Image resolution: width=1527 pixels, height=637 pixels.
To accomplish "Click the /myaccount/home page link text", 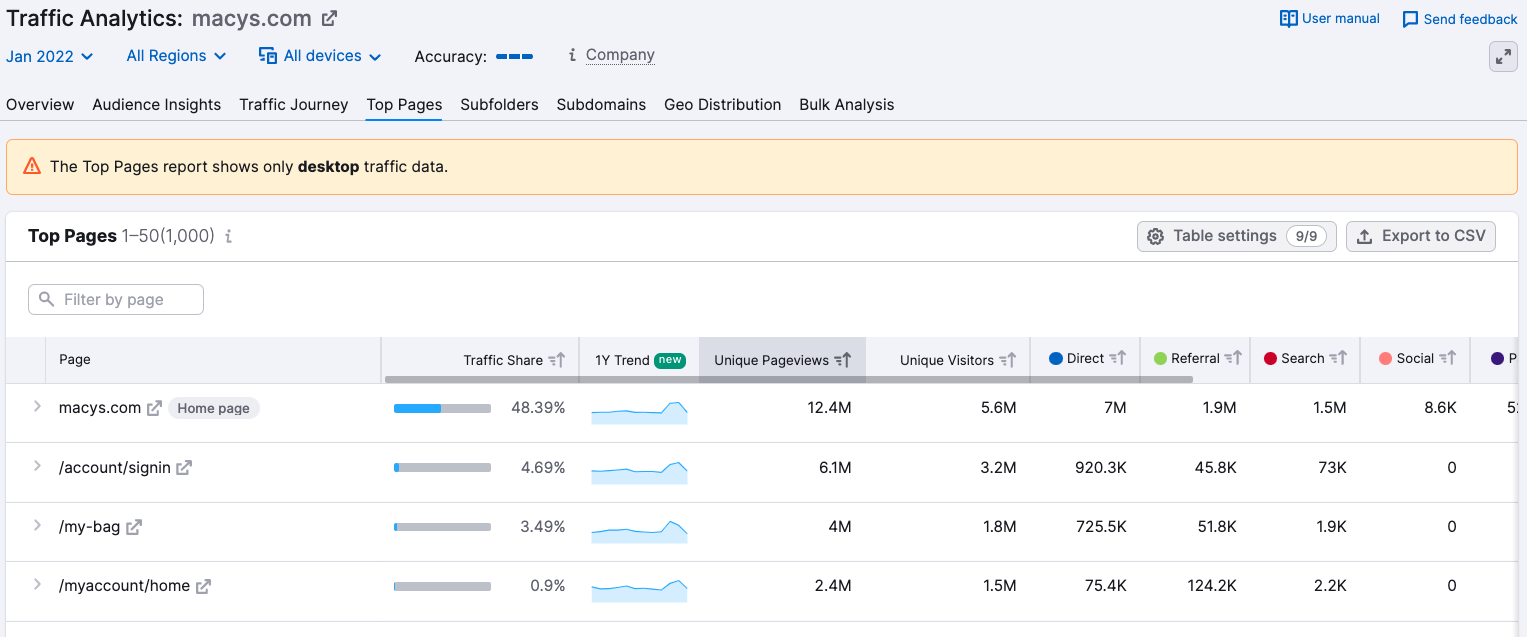I will click(x=124, y=586).
